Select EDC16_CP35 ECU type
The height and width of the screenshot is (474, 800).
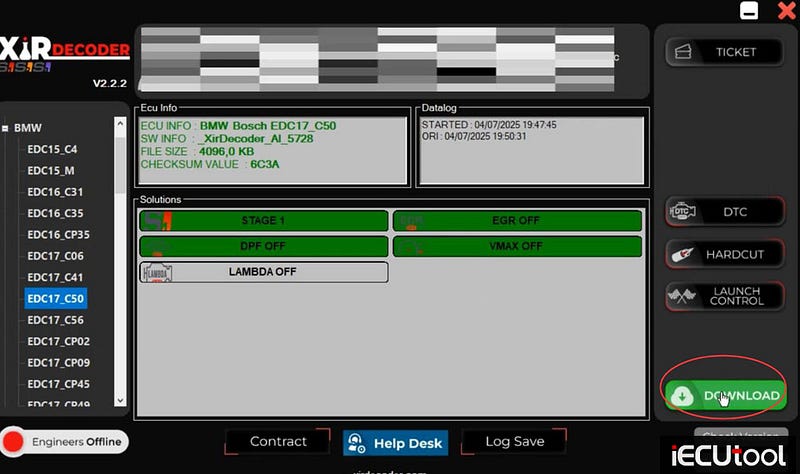(58, 235)
